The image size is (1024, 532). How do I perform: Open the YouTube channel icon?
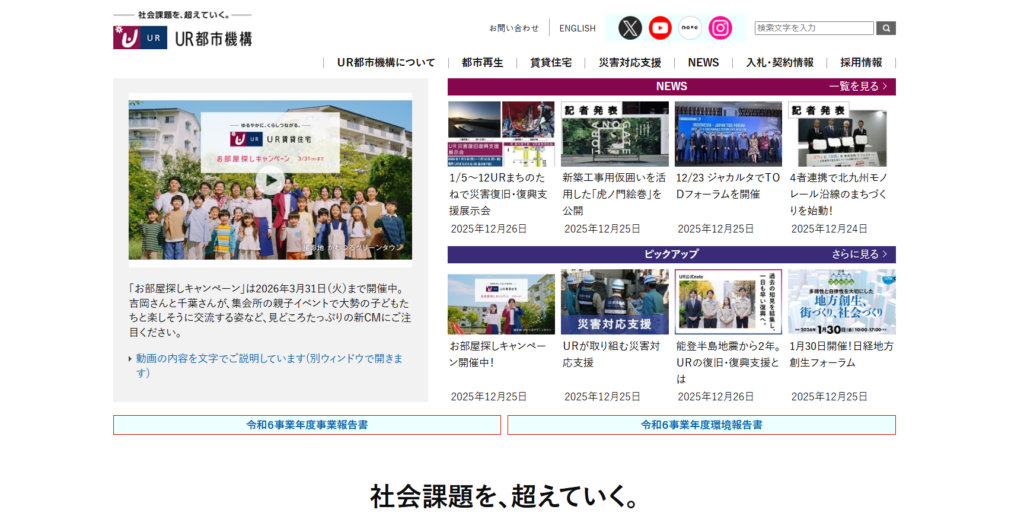[660, 28]
